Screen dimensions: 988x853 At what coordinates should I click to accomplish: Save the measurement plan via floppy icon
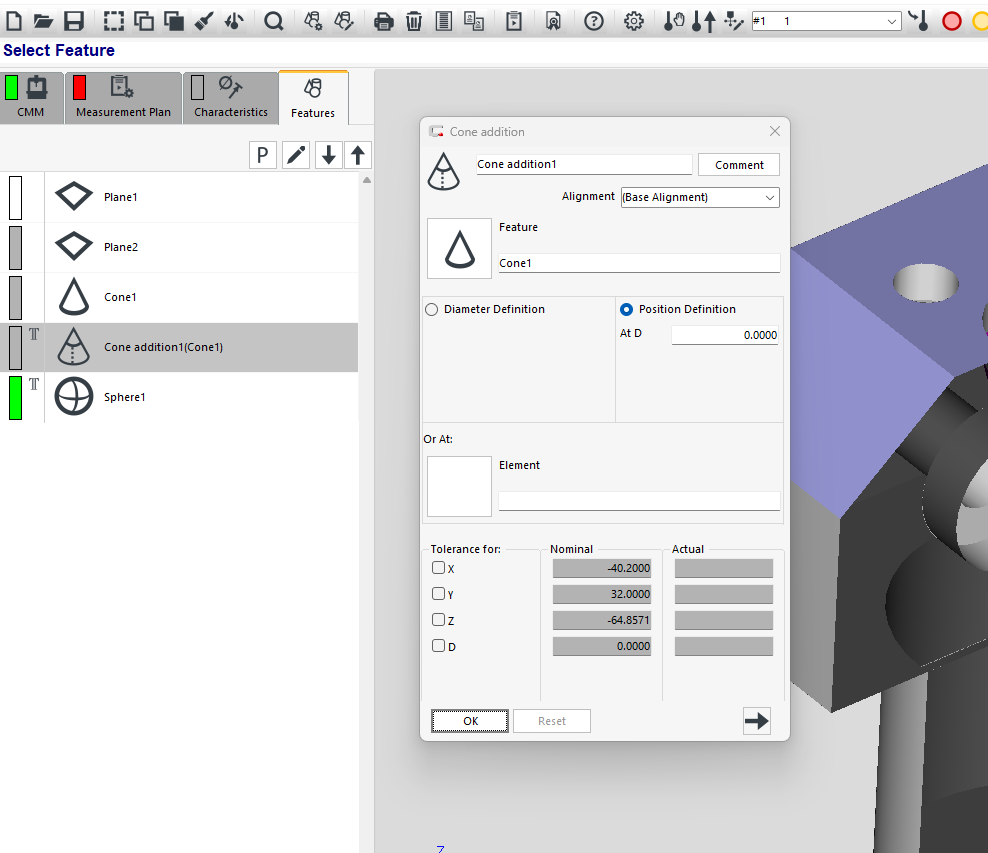(x=73, y=21)
